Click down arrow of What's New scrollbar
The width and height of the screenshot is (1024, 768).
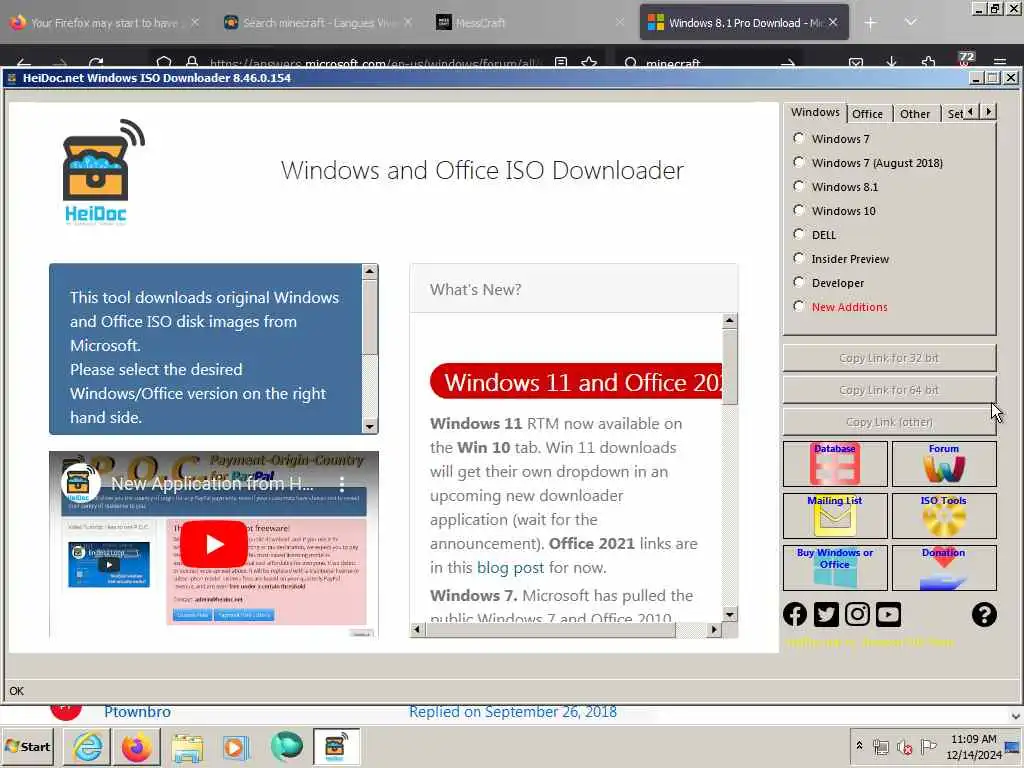click(x=729, y=615)
